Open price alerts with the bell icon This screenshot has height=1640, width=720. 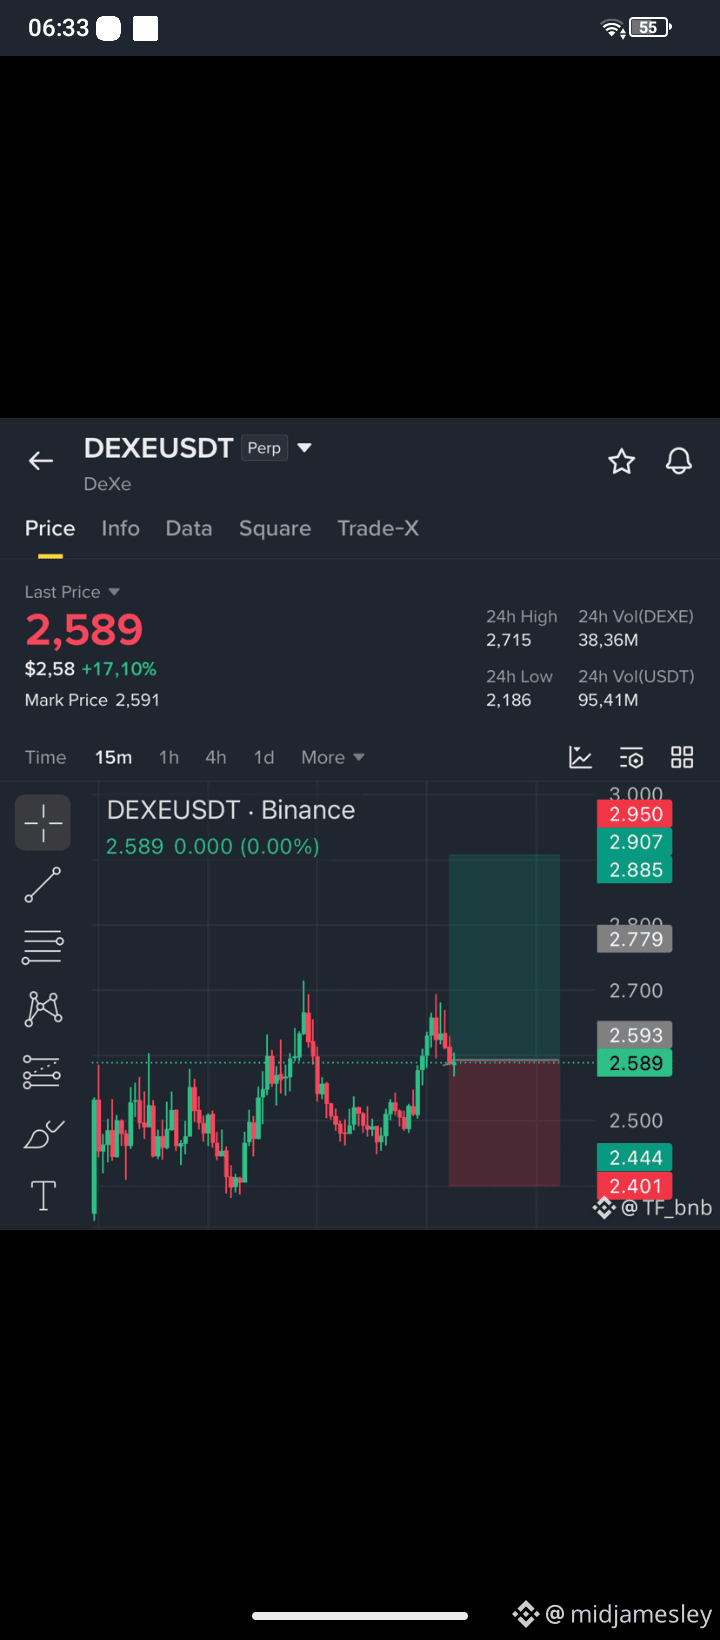[679, 461]
